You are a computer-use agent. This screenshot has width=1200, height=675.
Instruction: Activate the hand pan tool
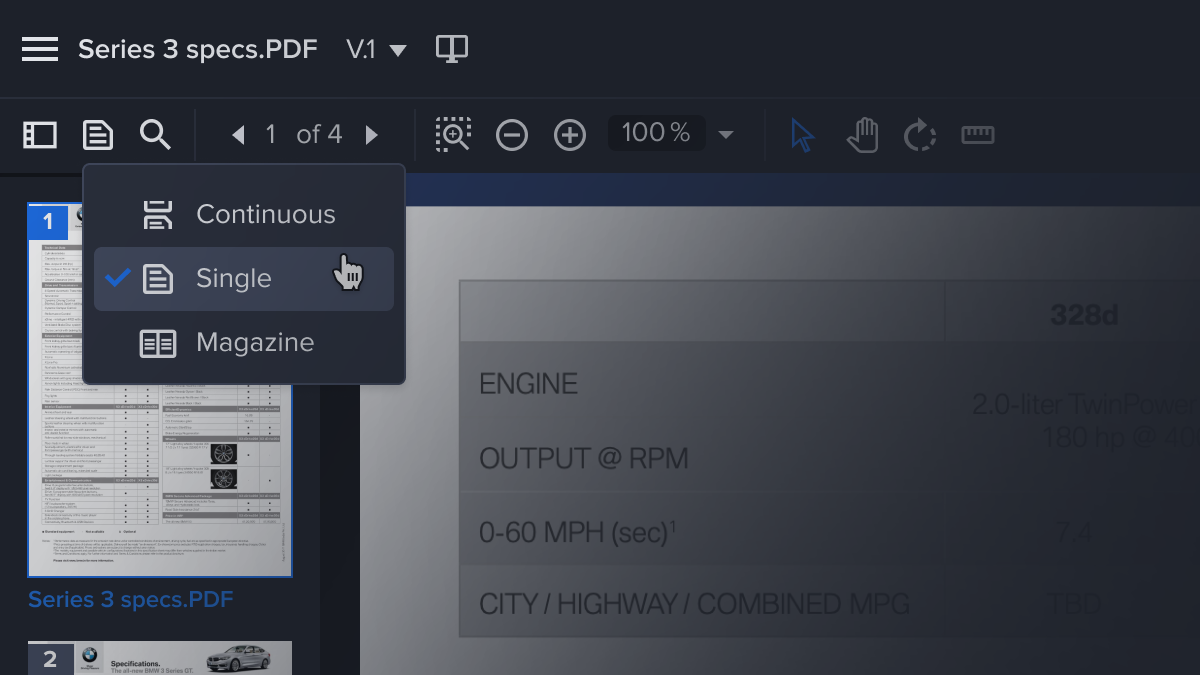click(x=862, y=135)
